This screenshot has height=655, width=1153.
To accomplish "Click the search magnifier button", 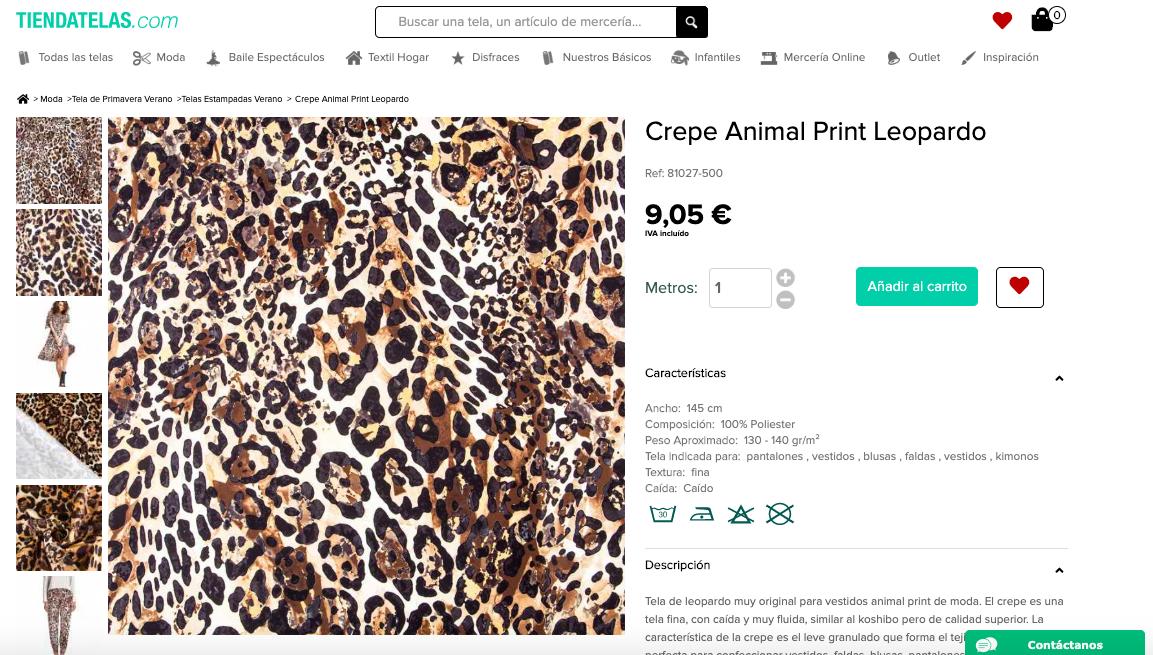I will click(691, 22).
